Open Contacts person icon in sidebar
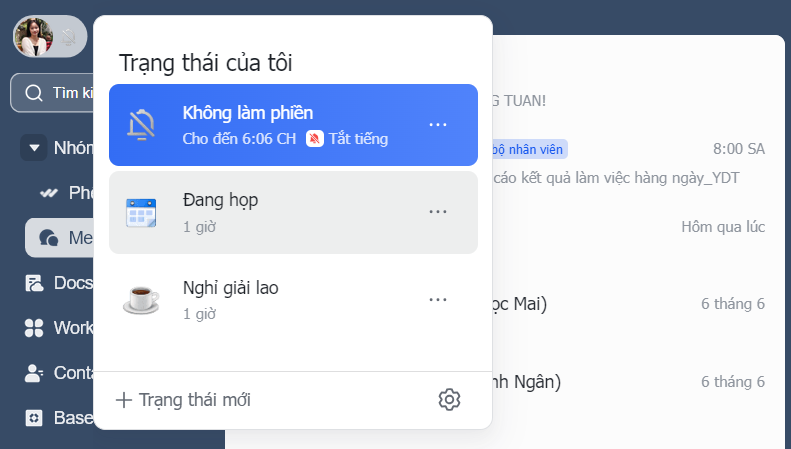 (x=34, y=373)
